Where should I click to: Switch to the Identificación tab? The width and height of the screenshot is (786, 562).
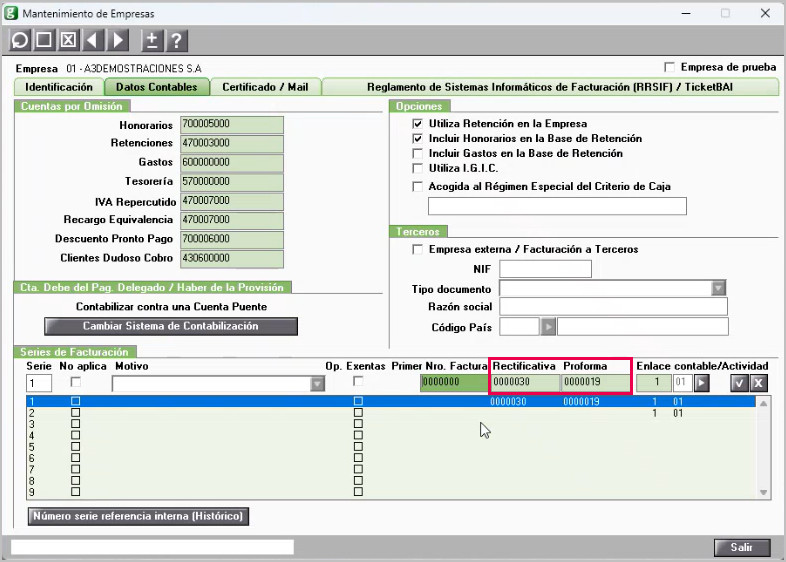click(x=59, y=87)
